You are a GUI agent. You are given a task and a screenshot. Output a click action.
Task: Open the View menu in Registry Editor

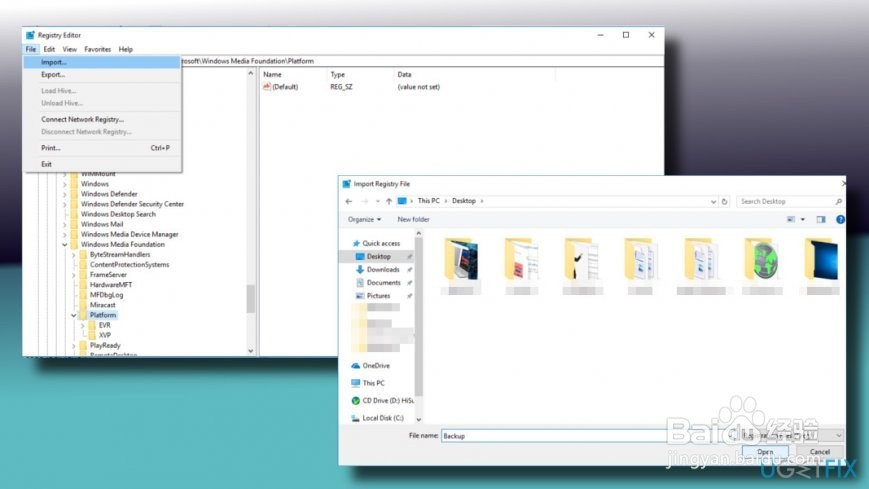point(70,49)
